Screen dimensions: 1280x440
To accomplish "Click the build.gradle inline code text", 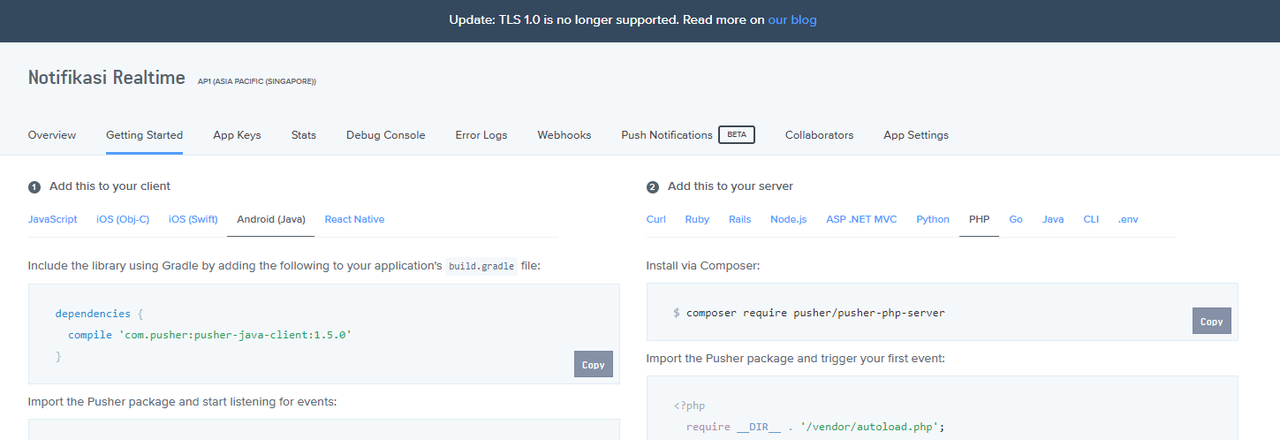I will (x=482, y=267).
